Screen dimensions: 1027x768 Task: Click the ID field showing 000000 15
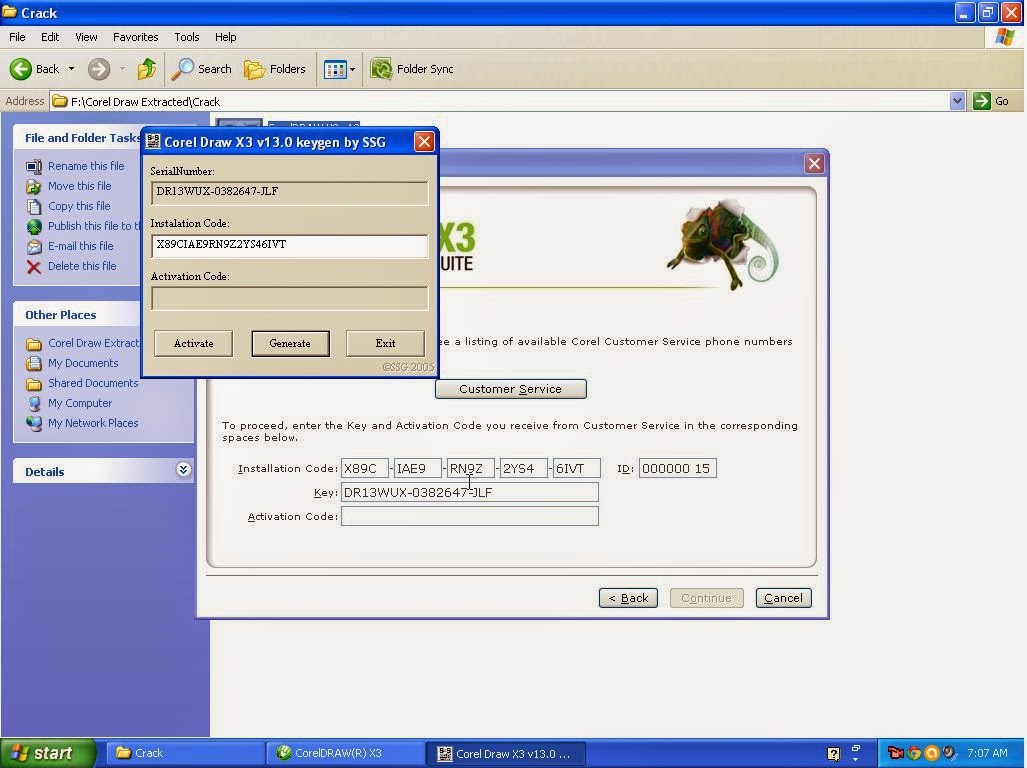[x=678, y=469]
